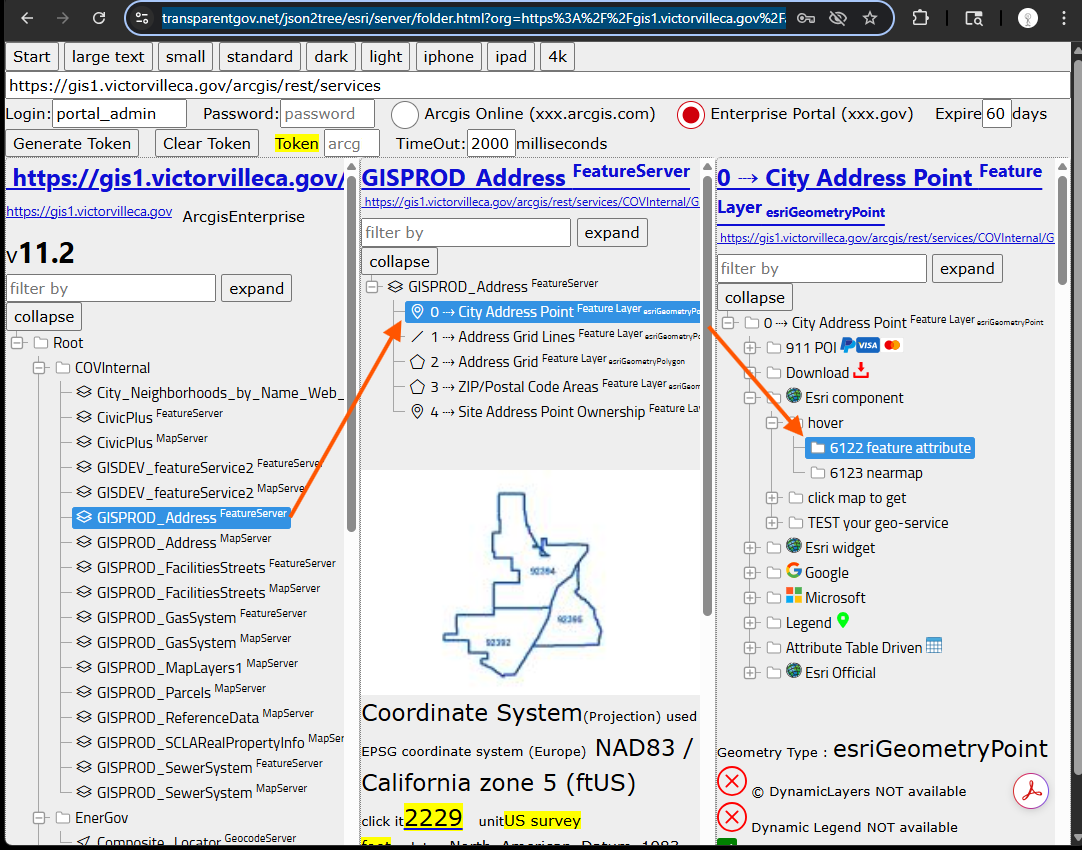Select the Enterprise Portal radio button
Screen dimensions: 1082x850
coord(691,114)
